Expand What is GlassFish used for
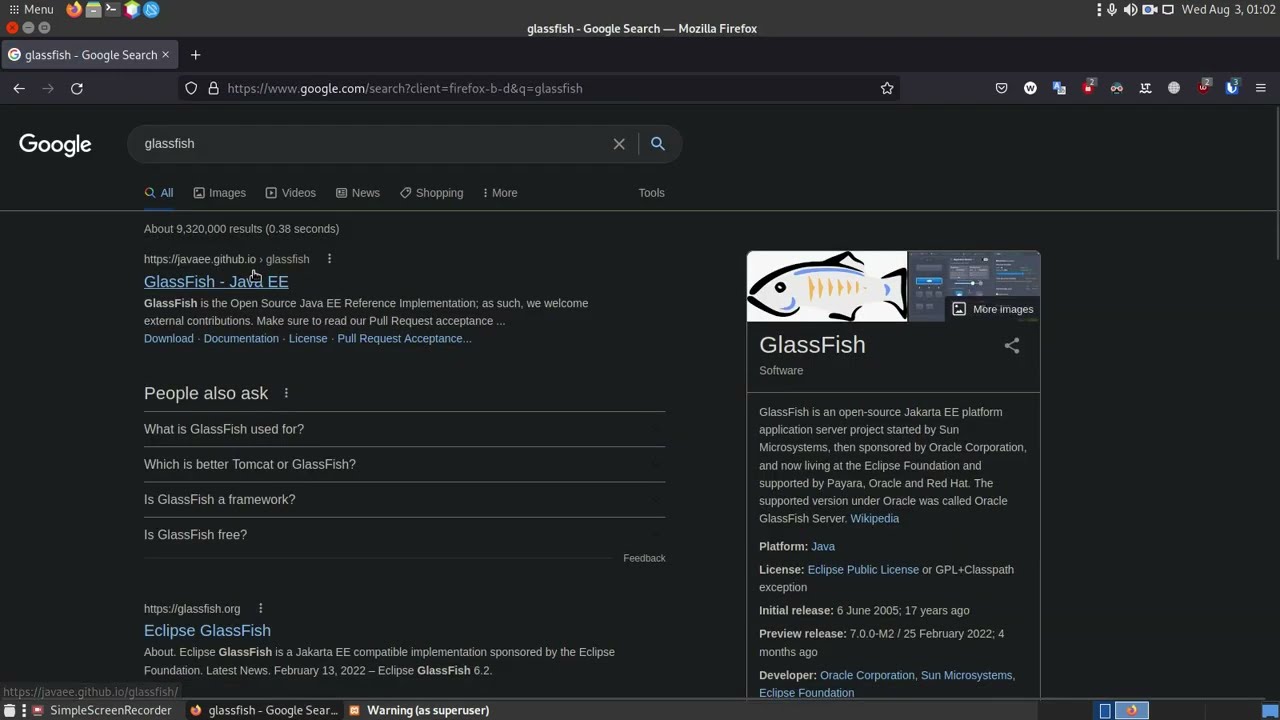 pyautogui.click(x=404, y=429)
